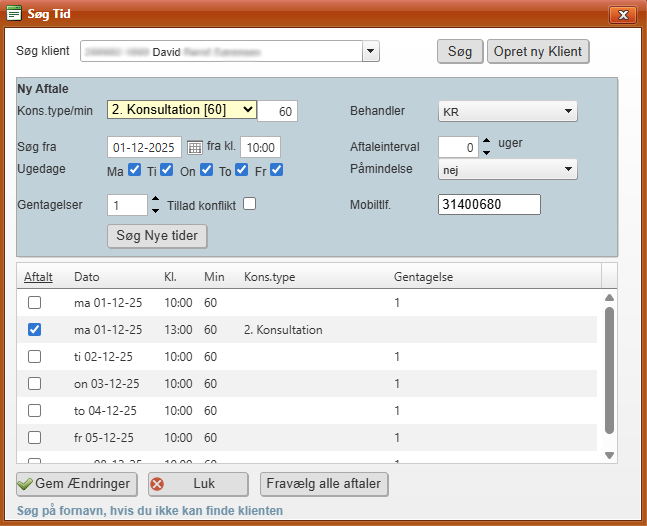Uncheck the ma 01-12-25 13:00 appointment
647x526 pixels.
click(35, 329)
